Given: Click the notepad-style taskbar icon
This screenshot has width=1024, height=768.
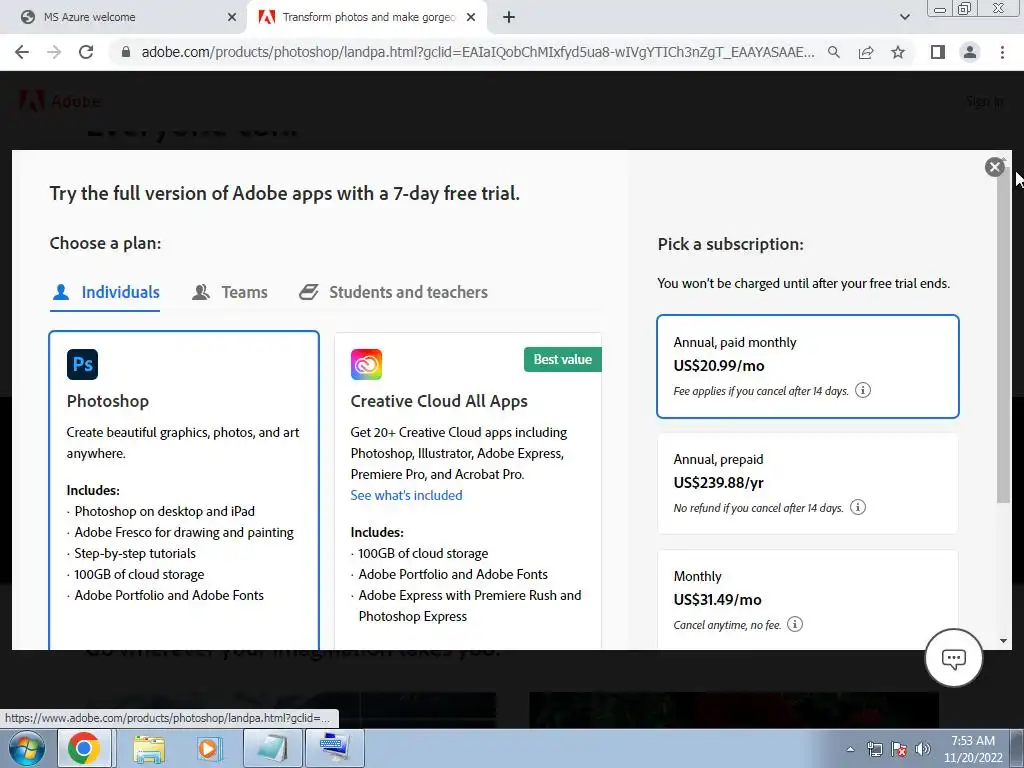Looking at the screenshot, I should click(272, 748).
